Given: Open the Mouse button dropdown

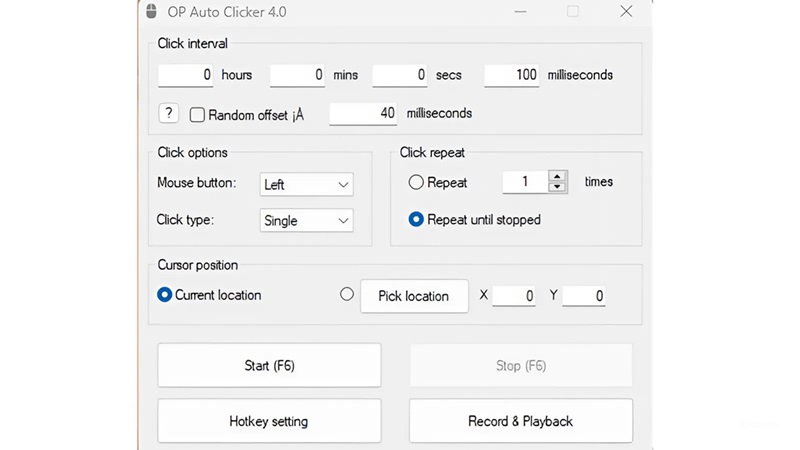Looking at the screenshot, I should click(x=306, y=184).
